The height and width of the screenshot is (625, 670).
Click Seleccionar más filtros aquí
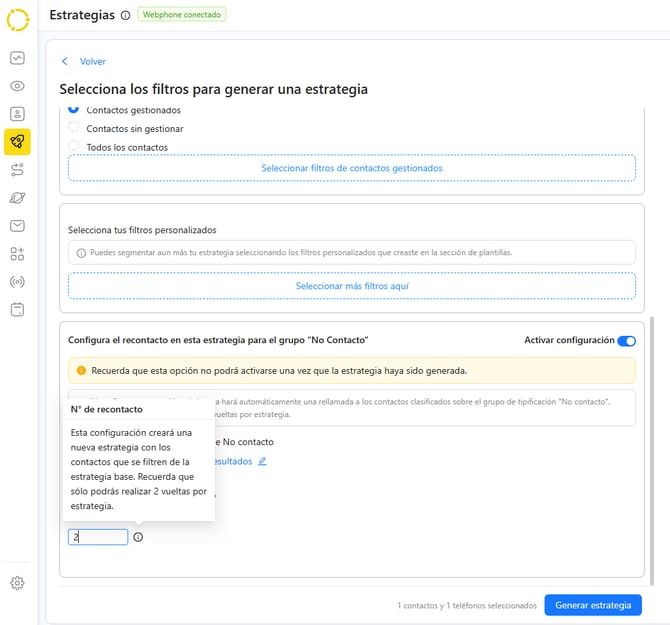(352, 286)
